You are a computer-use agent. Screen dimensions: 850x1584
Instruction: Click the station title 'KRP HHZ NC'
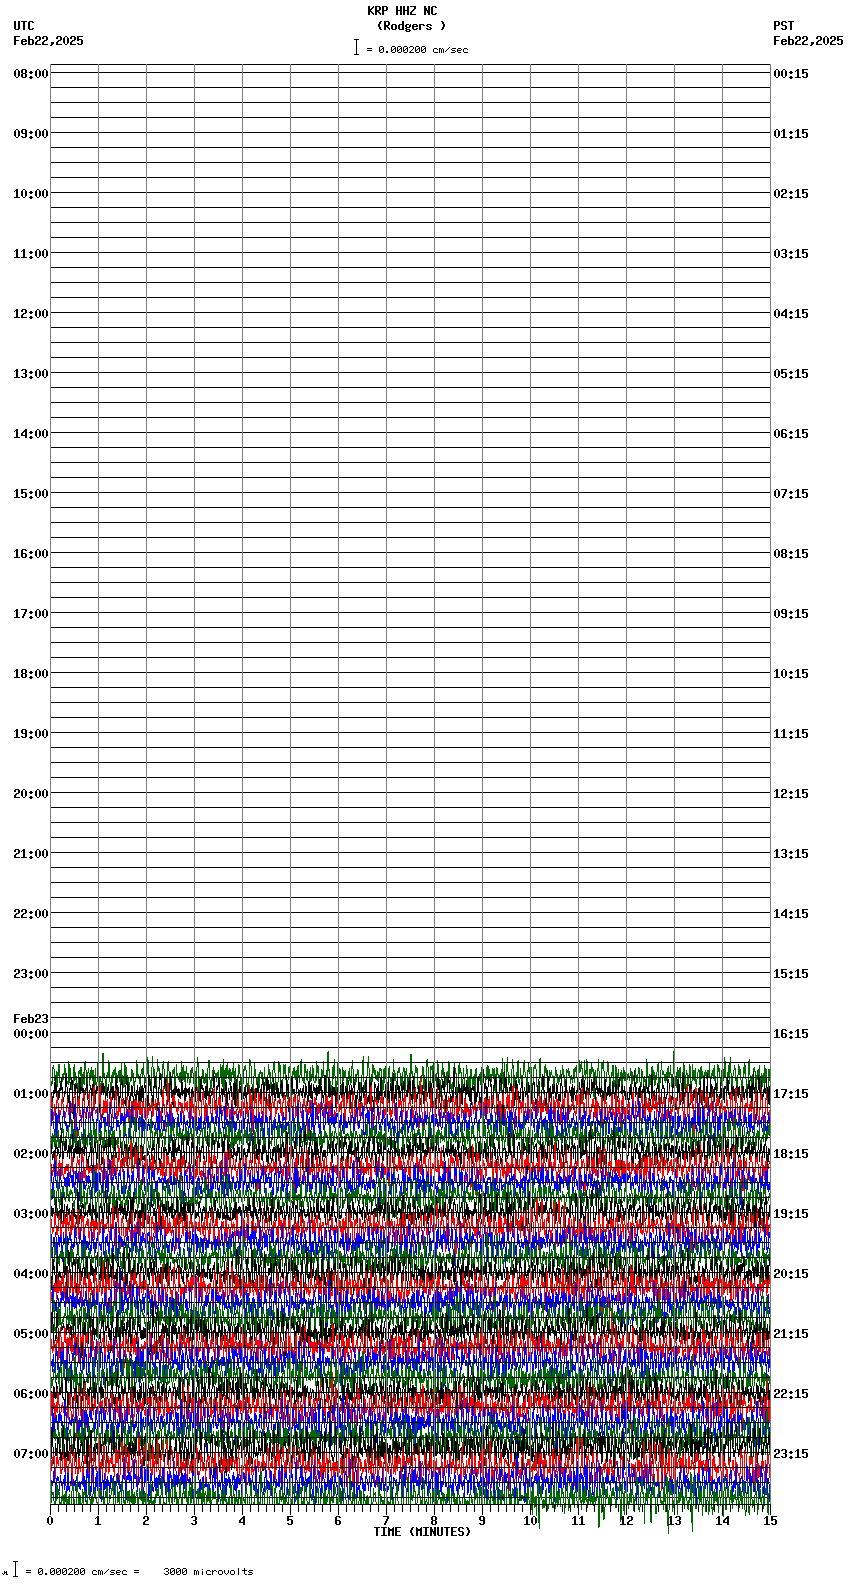coord(402,11)
